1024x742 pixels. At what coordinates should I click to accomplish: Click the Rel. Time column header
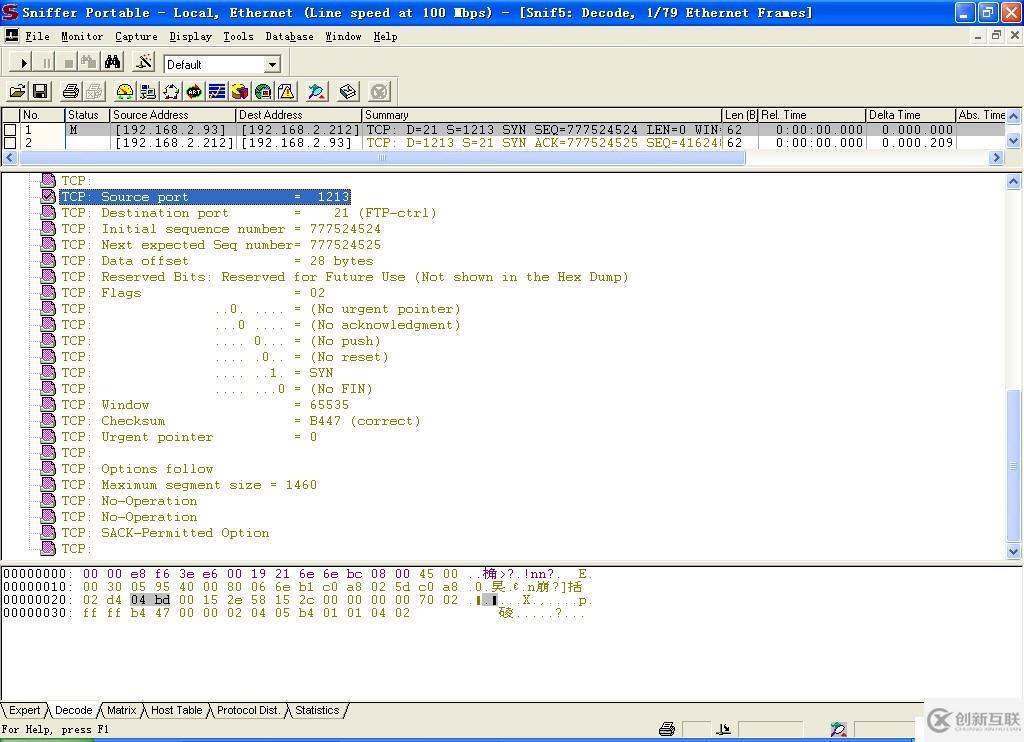pyautogui.click(x=812, y=115)
